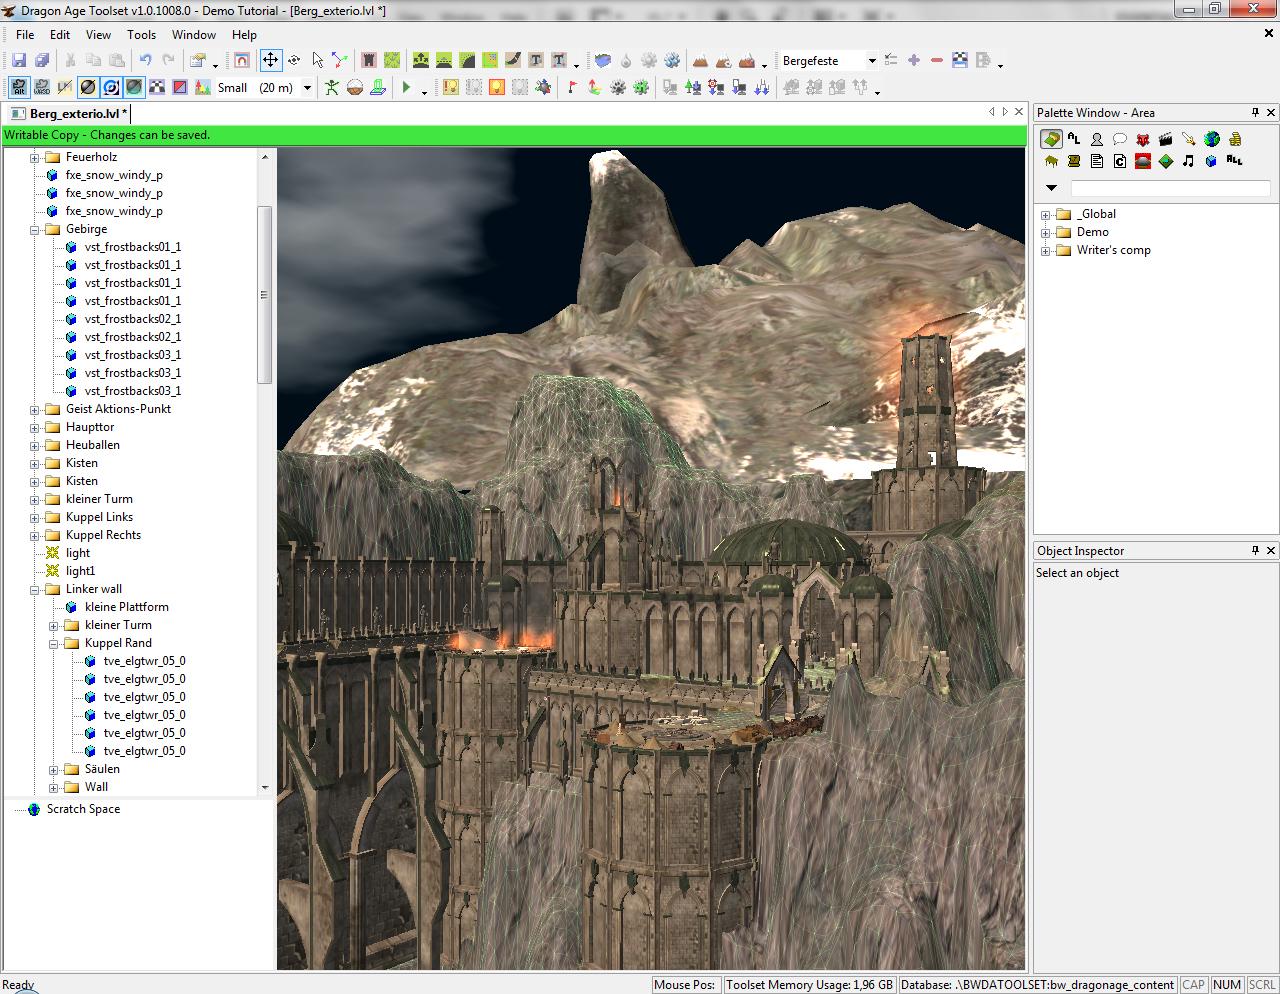Click the castle tower toolbar icon

click(x=369, y=61)
